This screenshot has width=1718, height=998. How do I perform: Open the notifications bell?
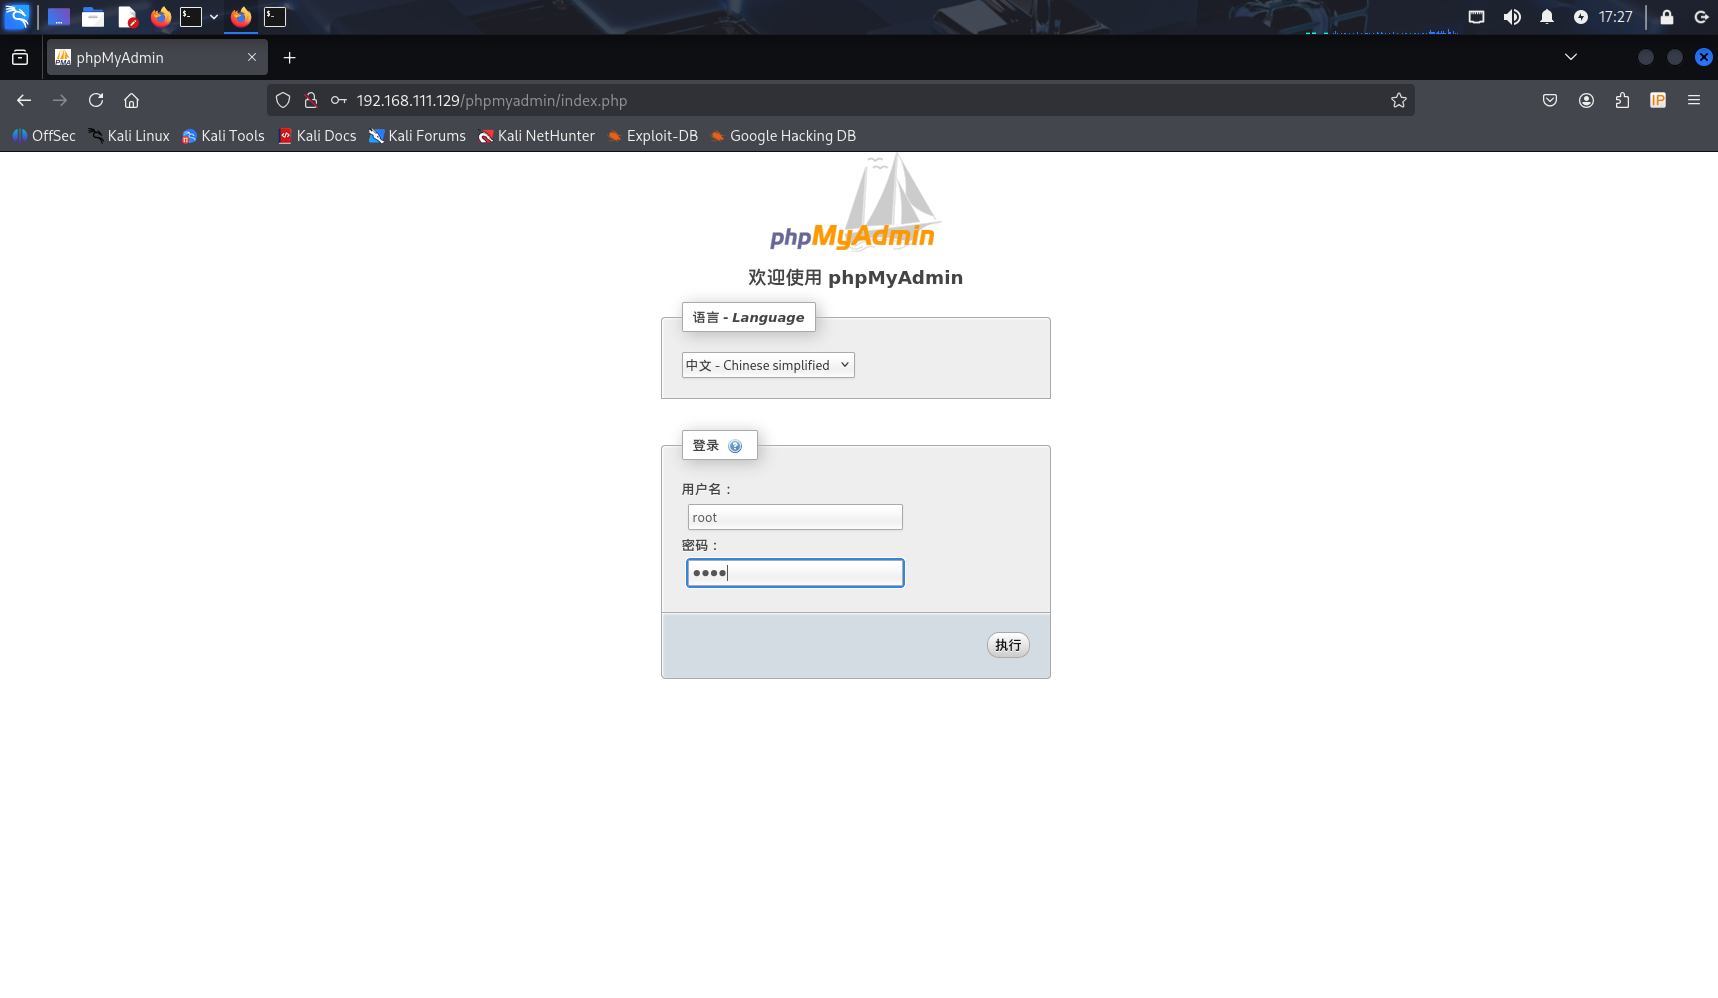pyautogui.click(x=1547, y=17)
